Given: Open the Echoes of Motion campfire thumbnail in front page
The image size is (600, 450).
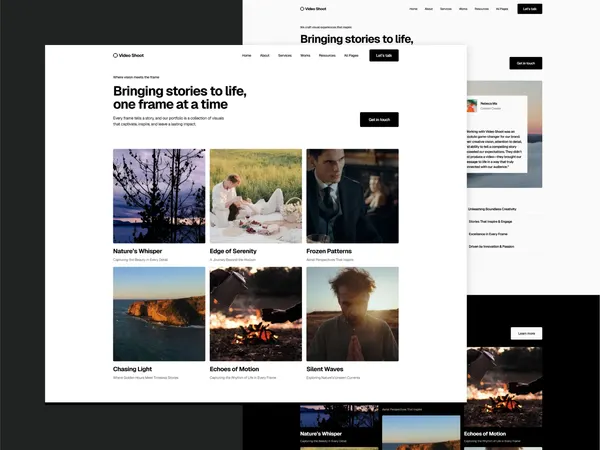Looking at the screenshot, I should [x=256, y=314].
